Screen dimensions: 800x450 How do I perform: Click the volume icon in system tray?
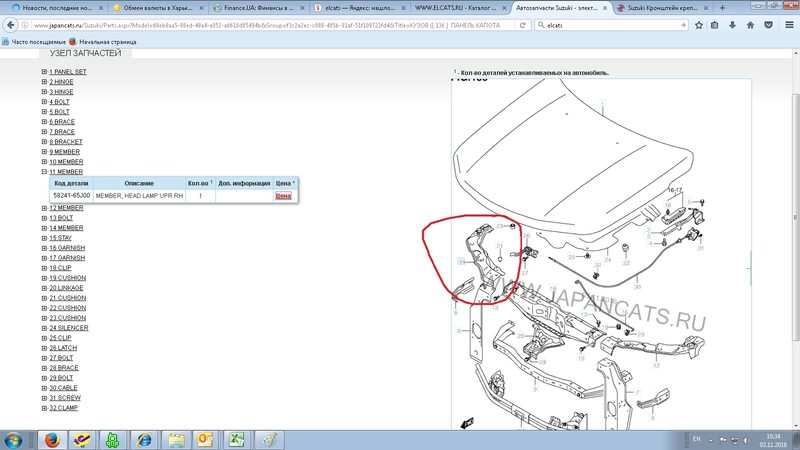[746, 440]
